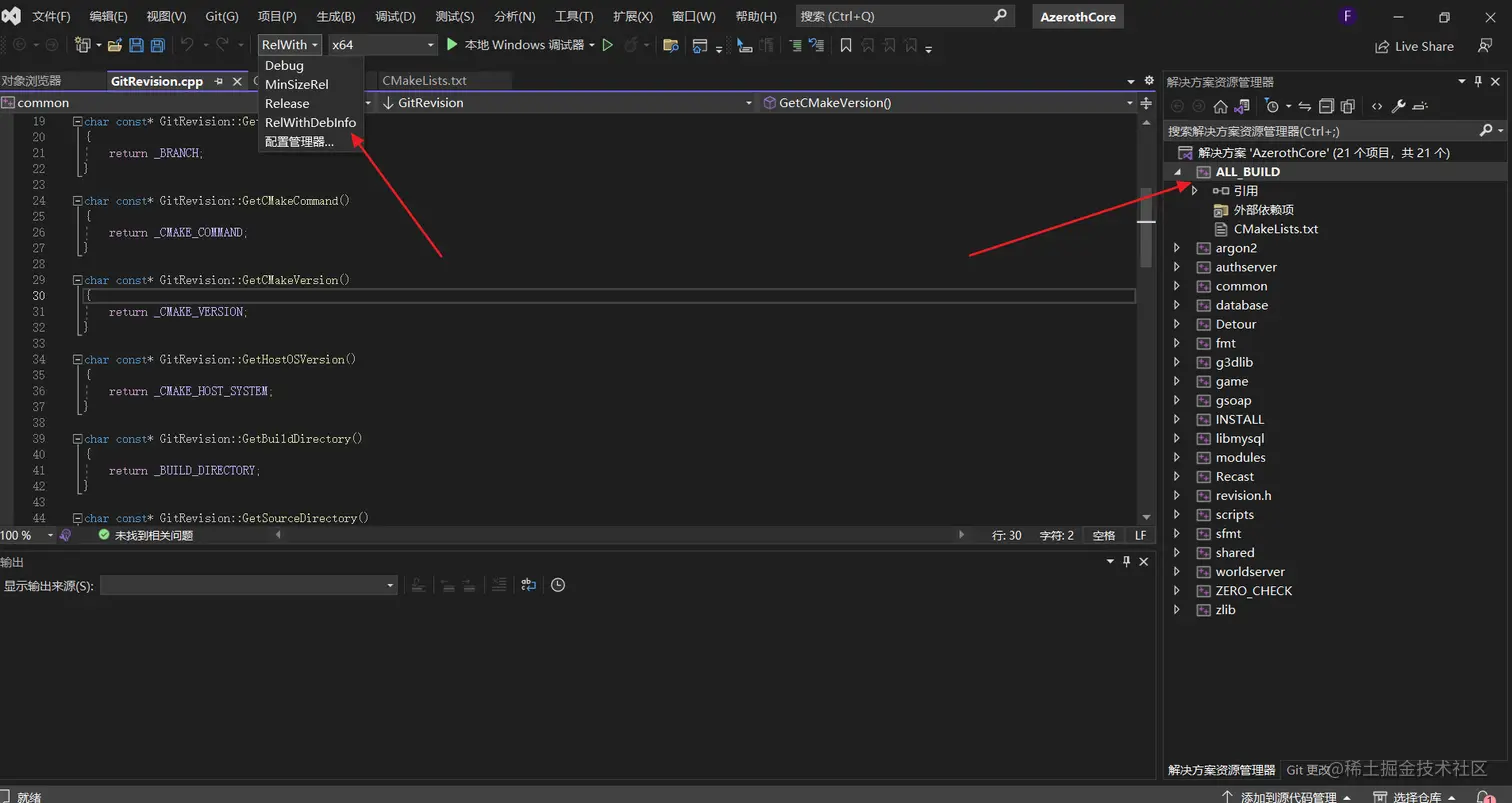Click the New Project toolbar icon
The height and width of the screenshot is (803, 1512).
[x=83, y=45]
